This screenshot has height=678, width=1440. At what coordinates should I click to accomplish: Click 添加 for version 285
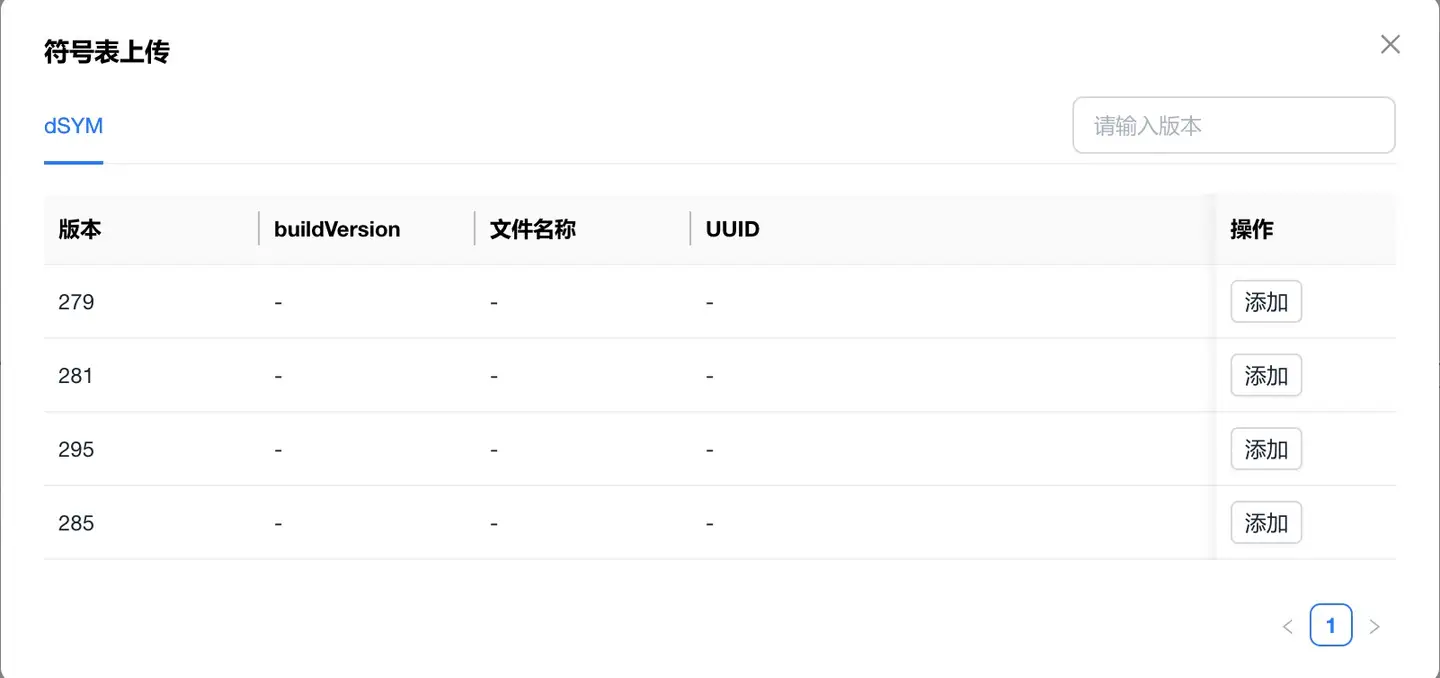coord(1265,523)
